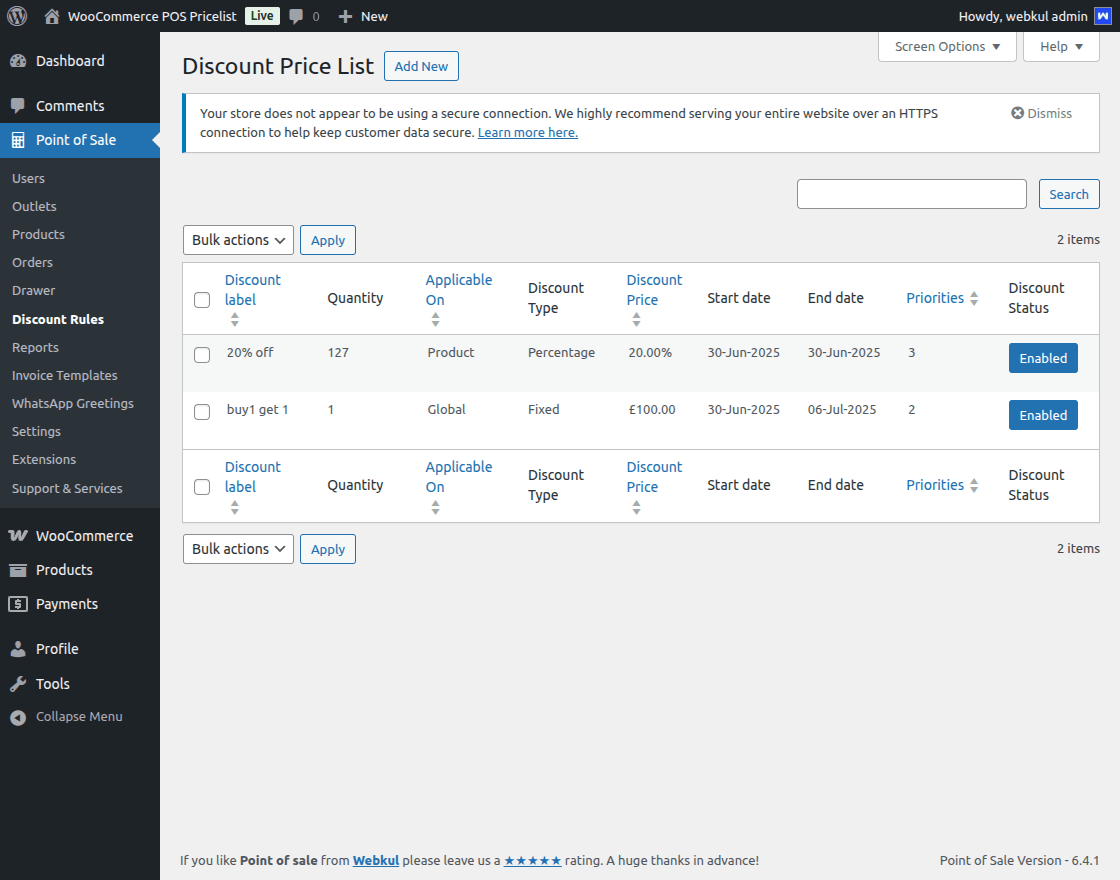
Task: Go to Outlets in Point of Sale menu
Action: 34,206
